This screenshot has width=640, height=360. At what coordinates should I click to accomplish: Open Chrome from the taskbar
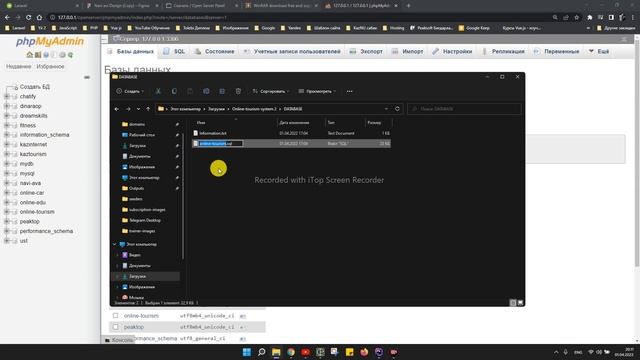[291, 352]
